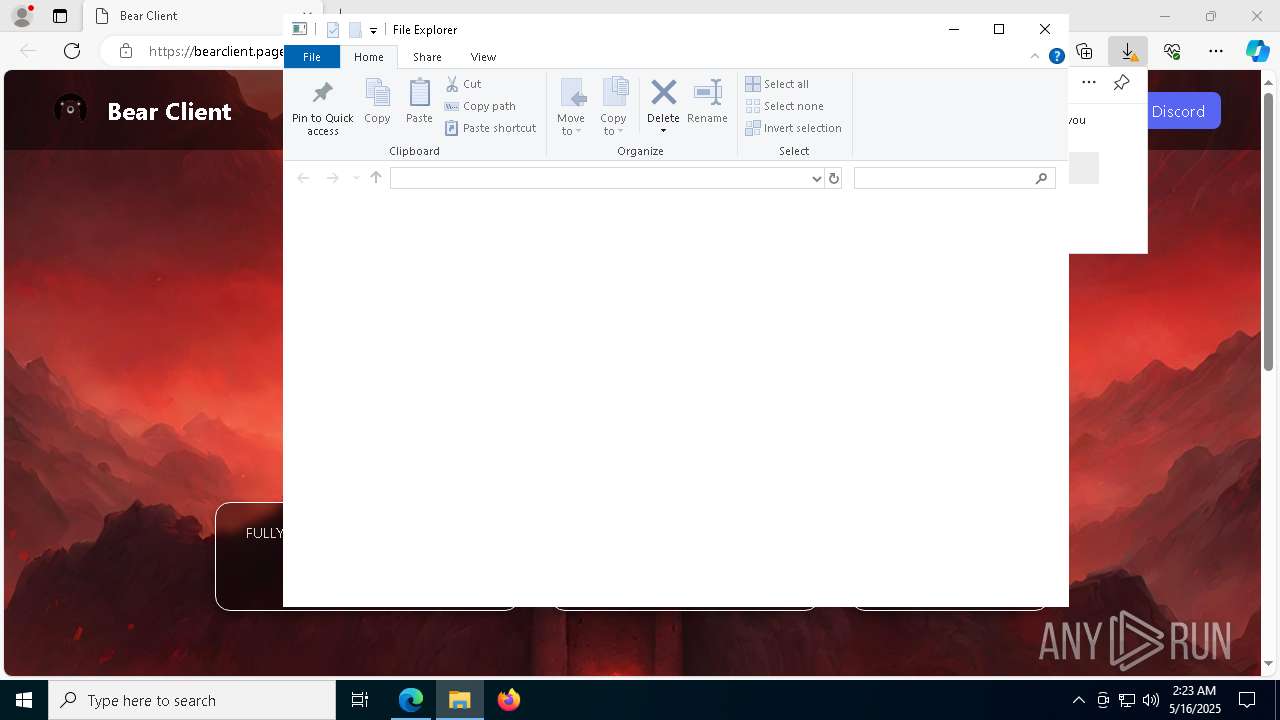This screenshot has width=1280, height=720.
Task: Show hidden system tray icons
Action: [1078, 700]
